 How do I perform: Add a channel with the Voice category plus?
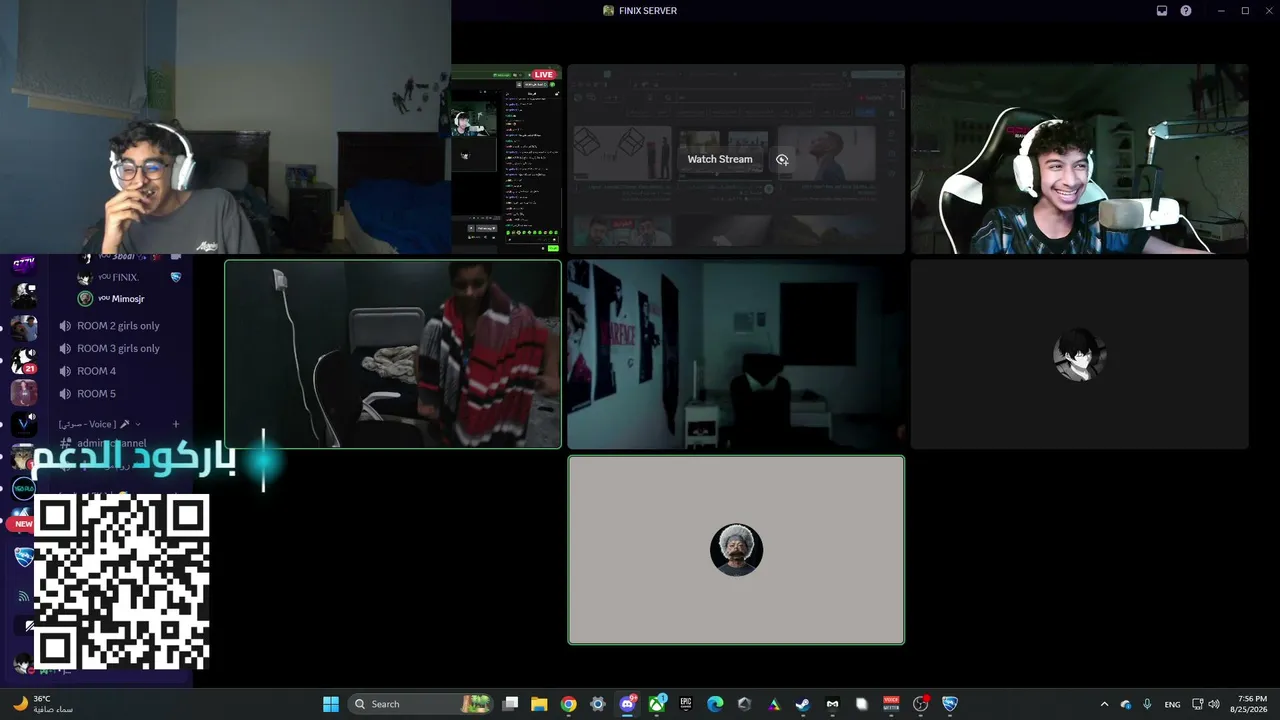coord(176,425)
